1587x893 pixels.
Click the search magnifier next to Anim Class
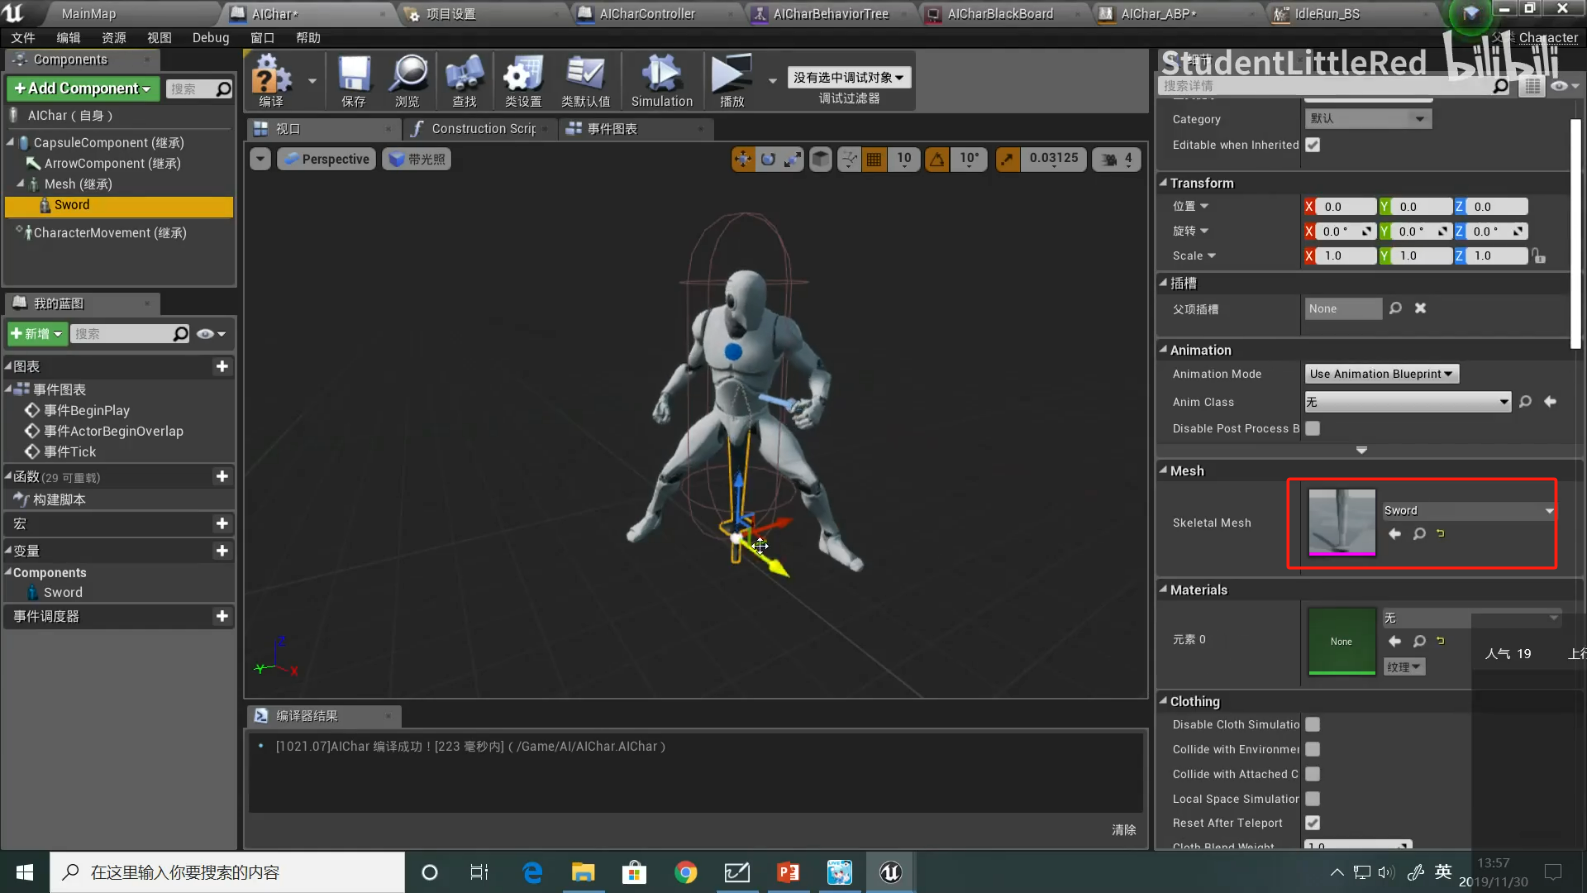pos(1525,402)
